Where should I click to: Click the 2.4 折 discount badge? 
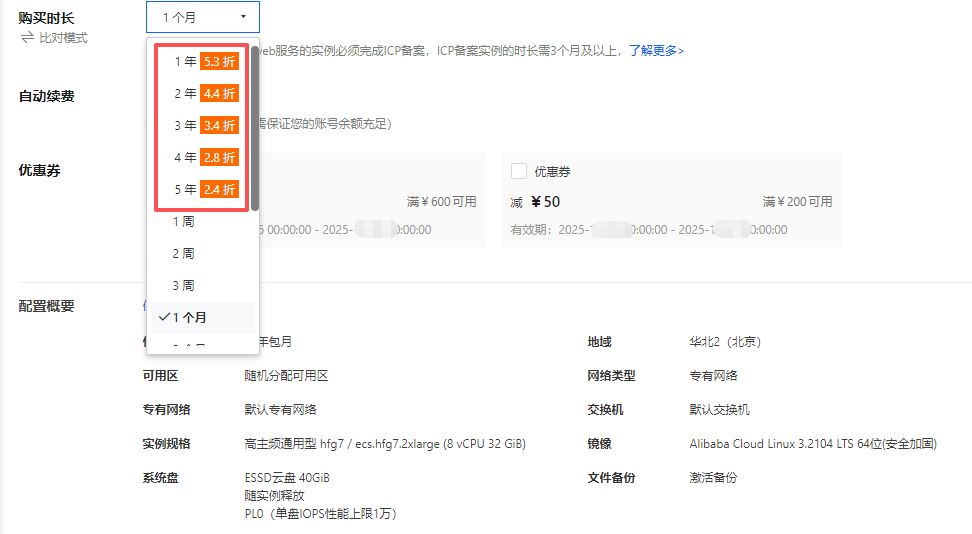(219, 190)
